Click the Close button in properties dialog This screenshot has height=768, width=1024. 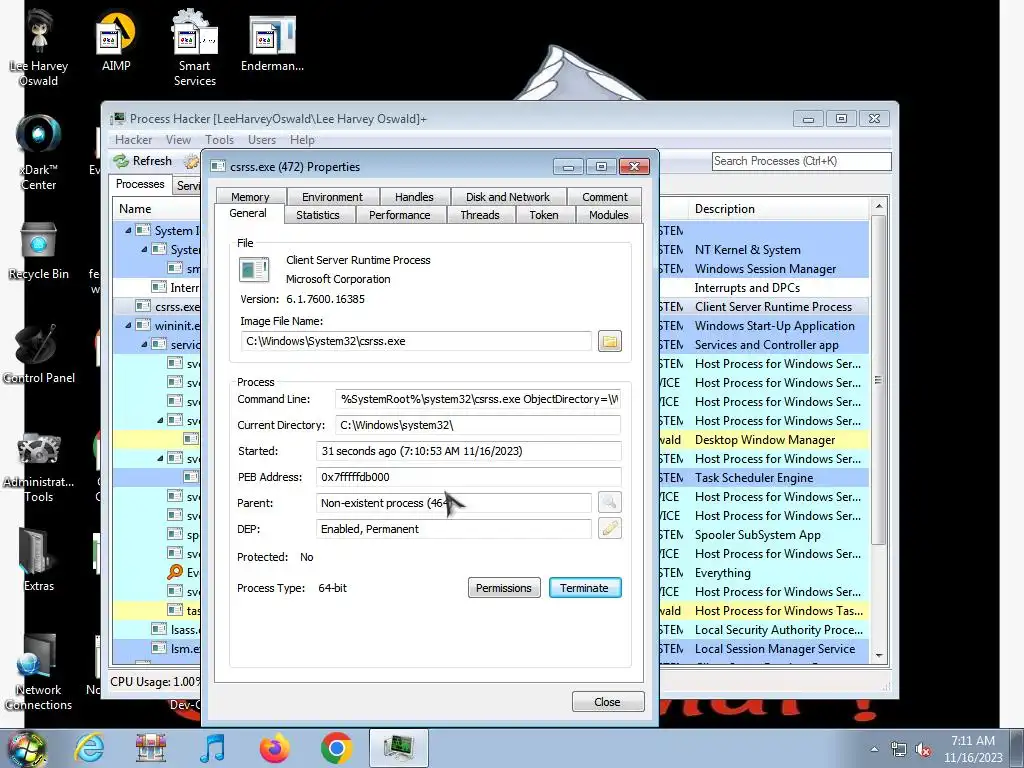[x=607, y=702]
